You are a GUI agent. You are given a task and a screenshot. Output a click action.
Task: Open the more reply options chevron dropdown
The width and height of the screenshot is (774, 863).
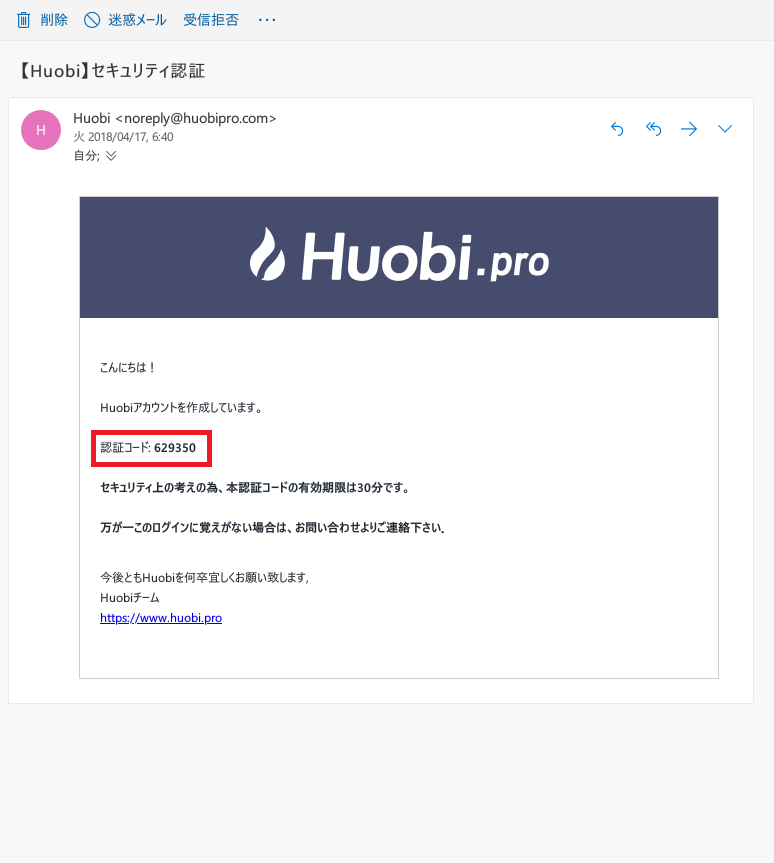(725, 129)
